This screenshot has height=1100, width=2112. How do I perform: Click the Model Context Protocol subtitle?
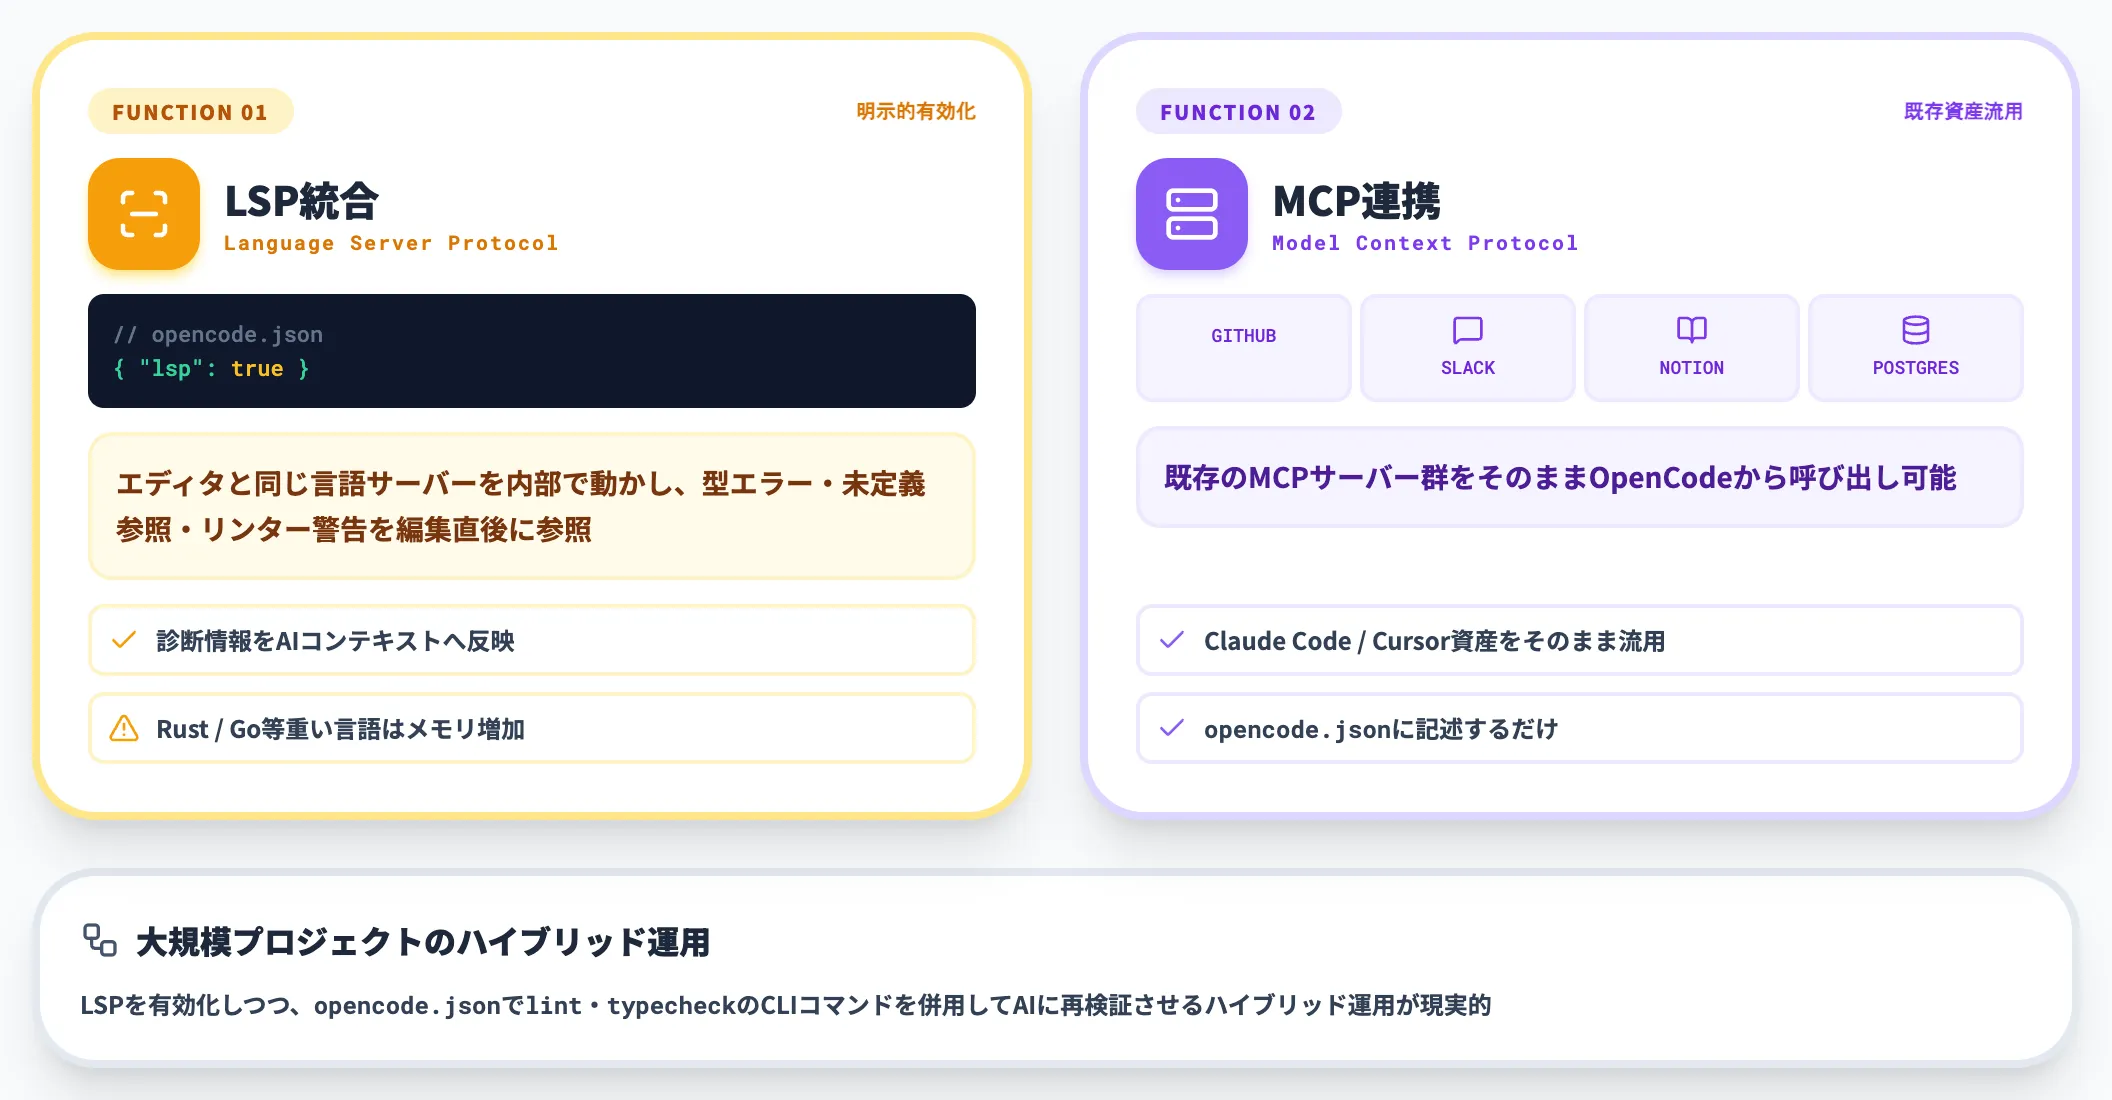click(1425, 243)
